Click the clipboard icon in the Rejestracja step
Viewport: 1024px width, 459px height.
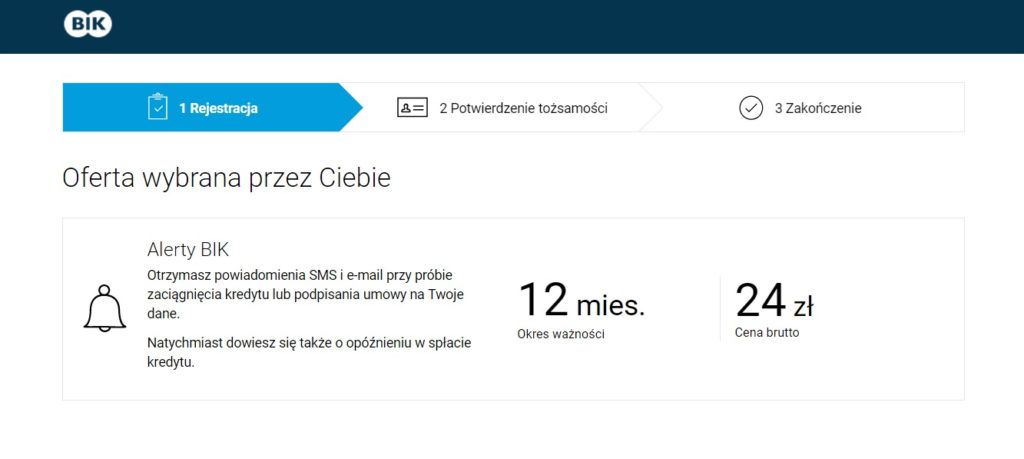157,107
